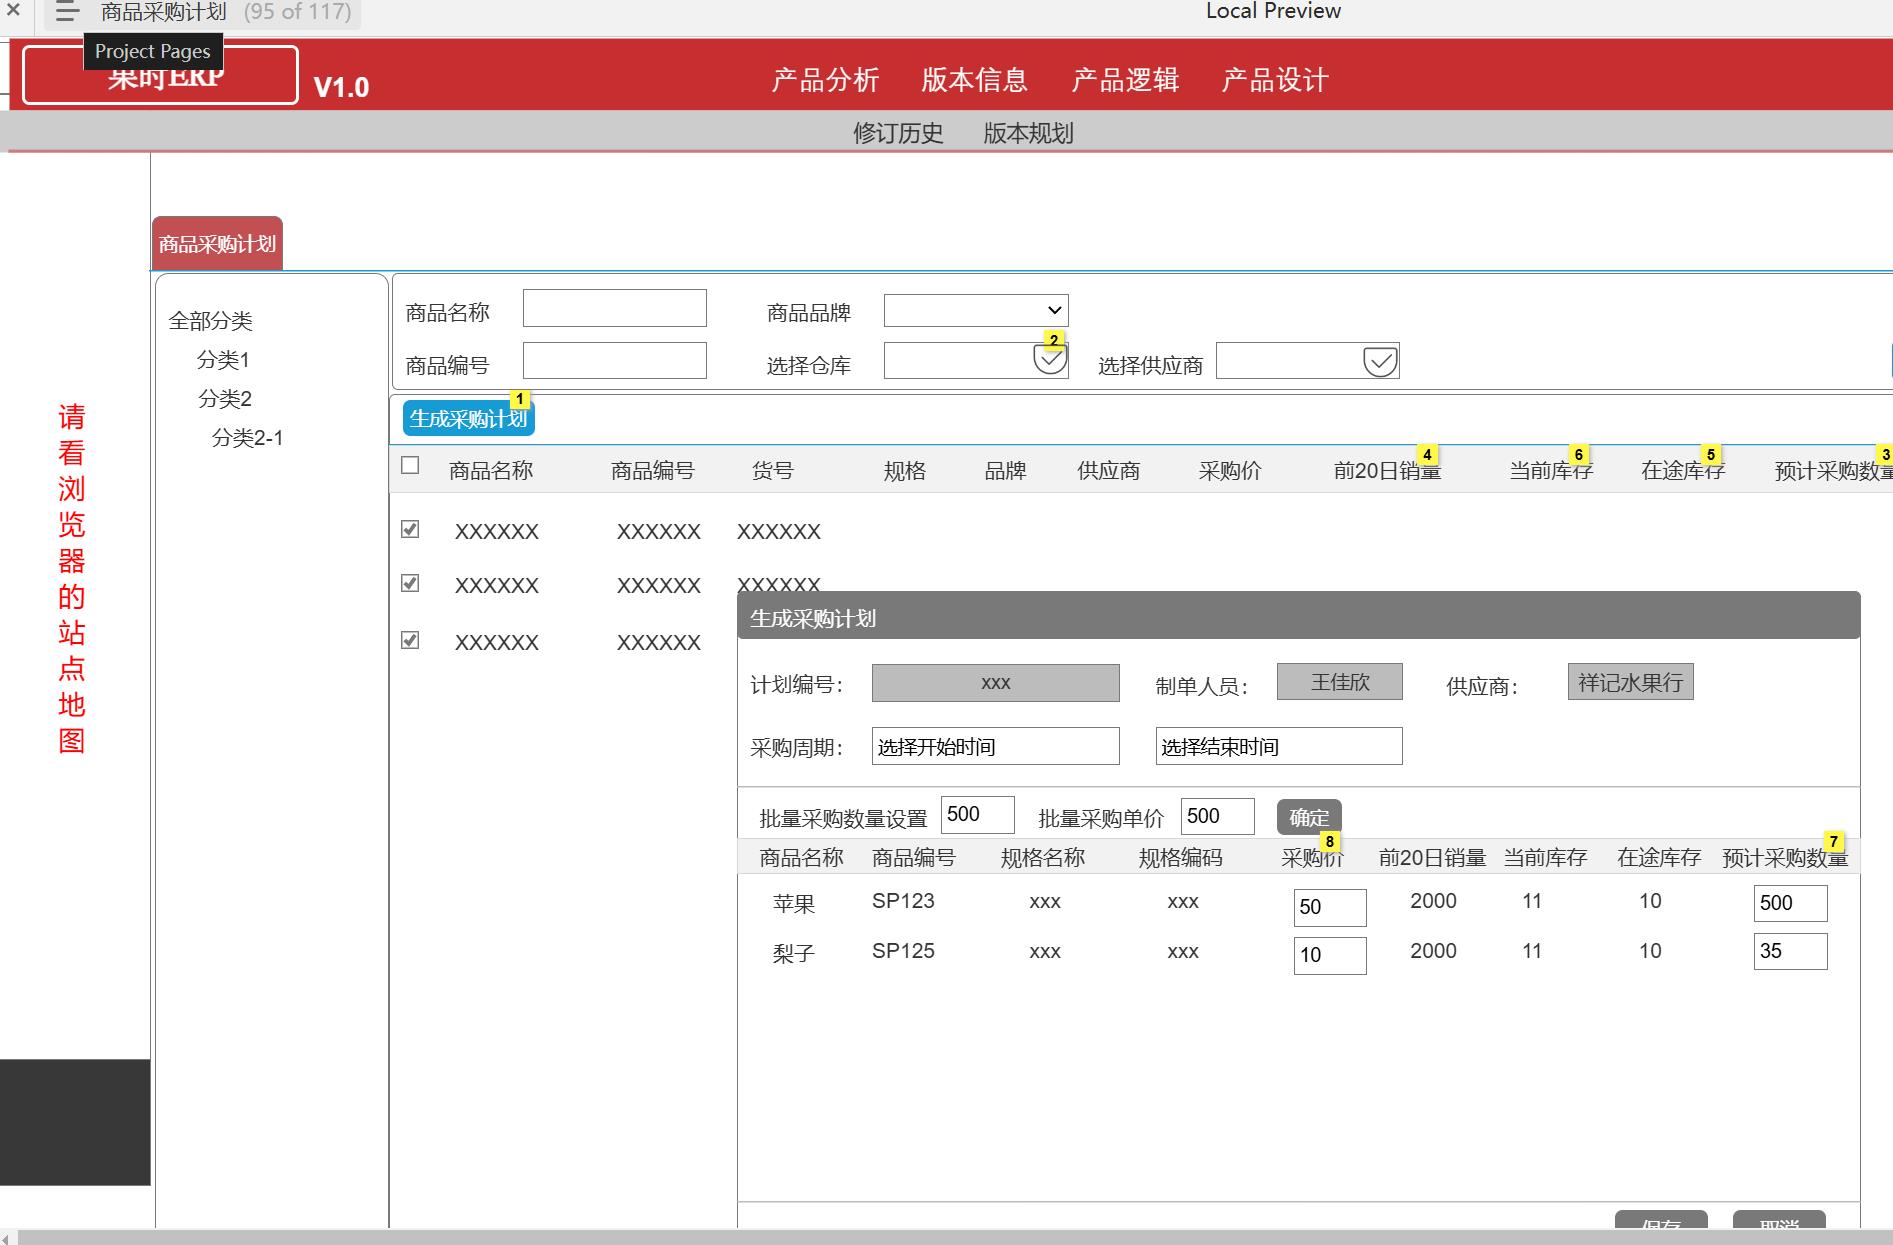This screenshot has width=1893, height=1245.
Task: Open 版本信息 in the top navigation
Action: tap(975, 80)
